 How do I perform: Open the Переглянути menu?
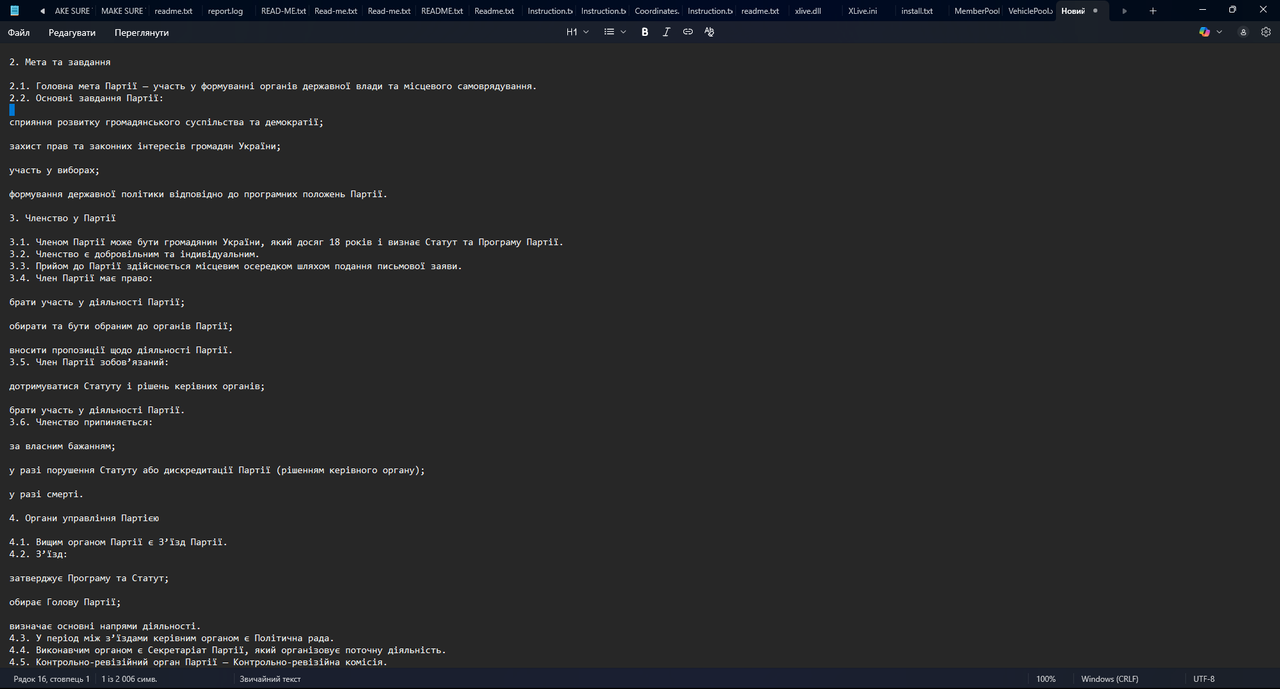(x=141, y=32)
